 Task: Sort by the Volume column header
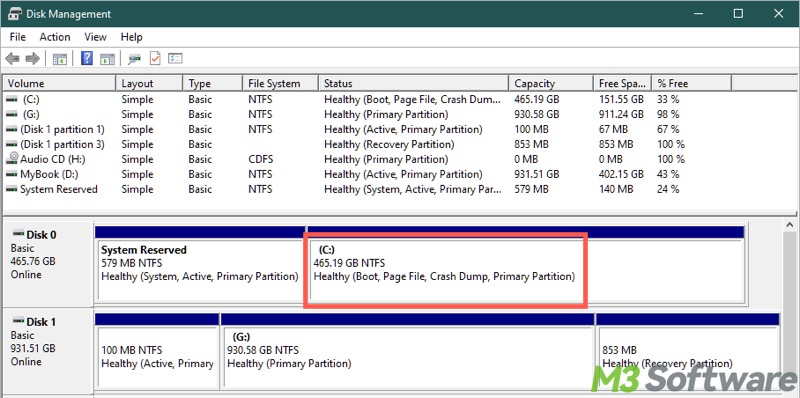point(60,83)
